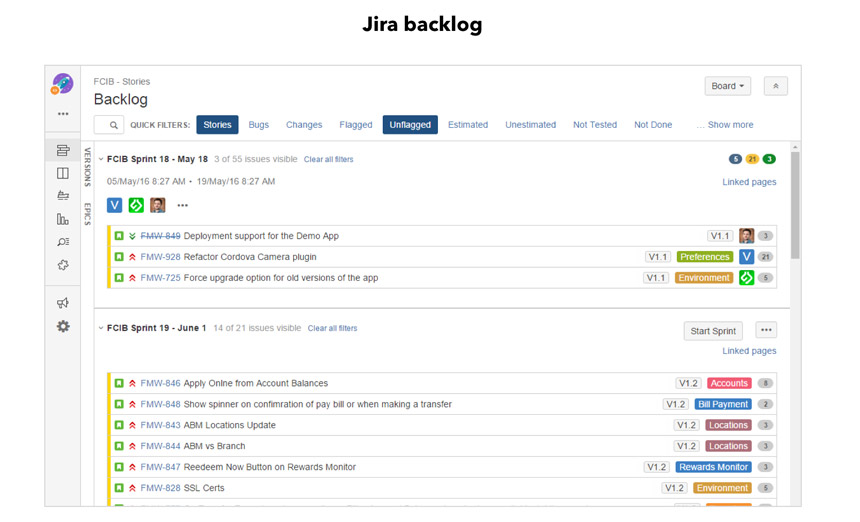The width and height of the screenshot is (860, 522).
Task: Open more assignees ellipsis in Sprint 18
Action: click(183, 205)
